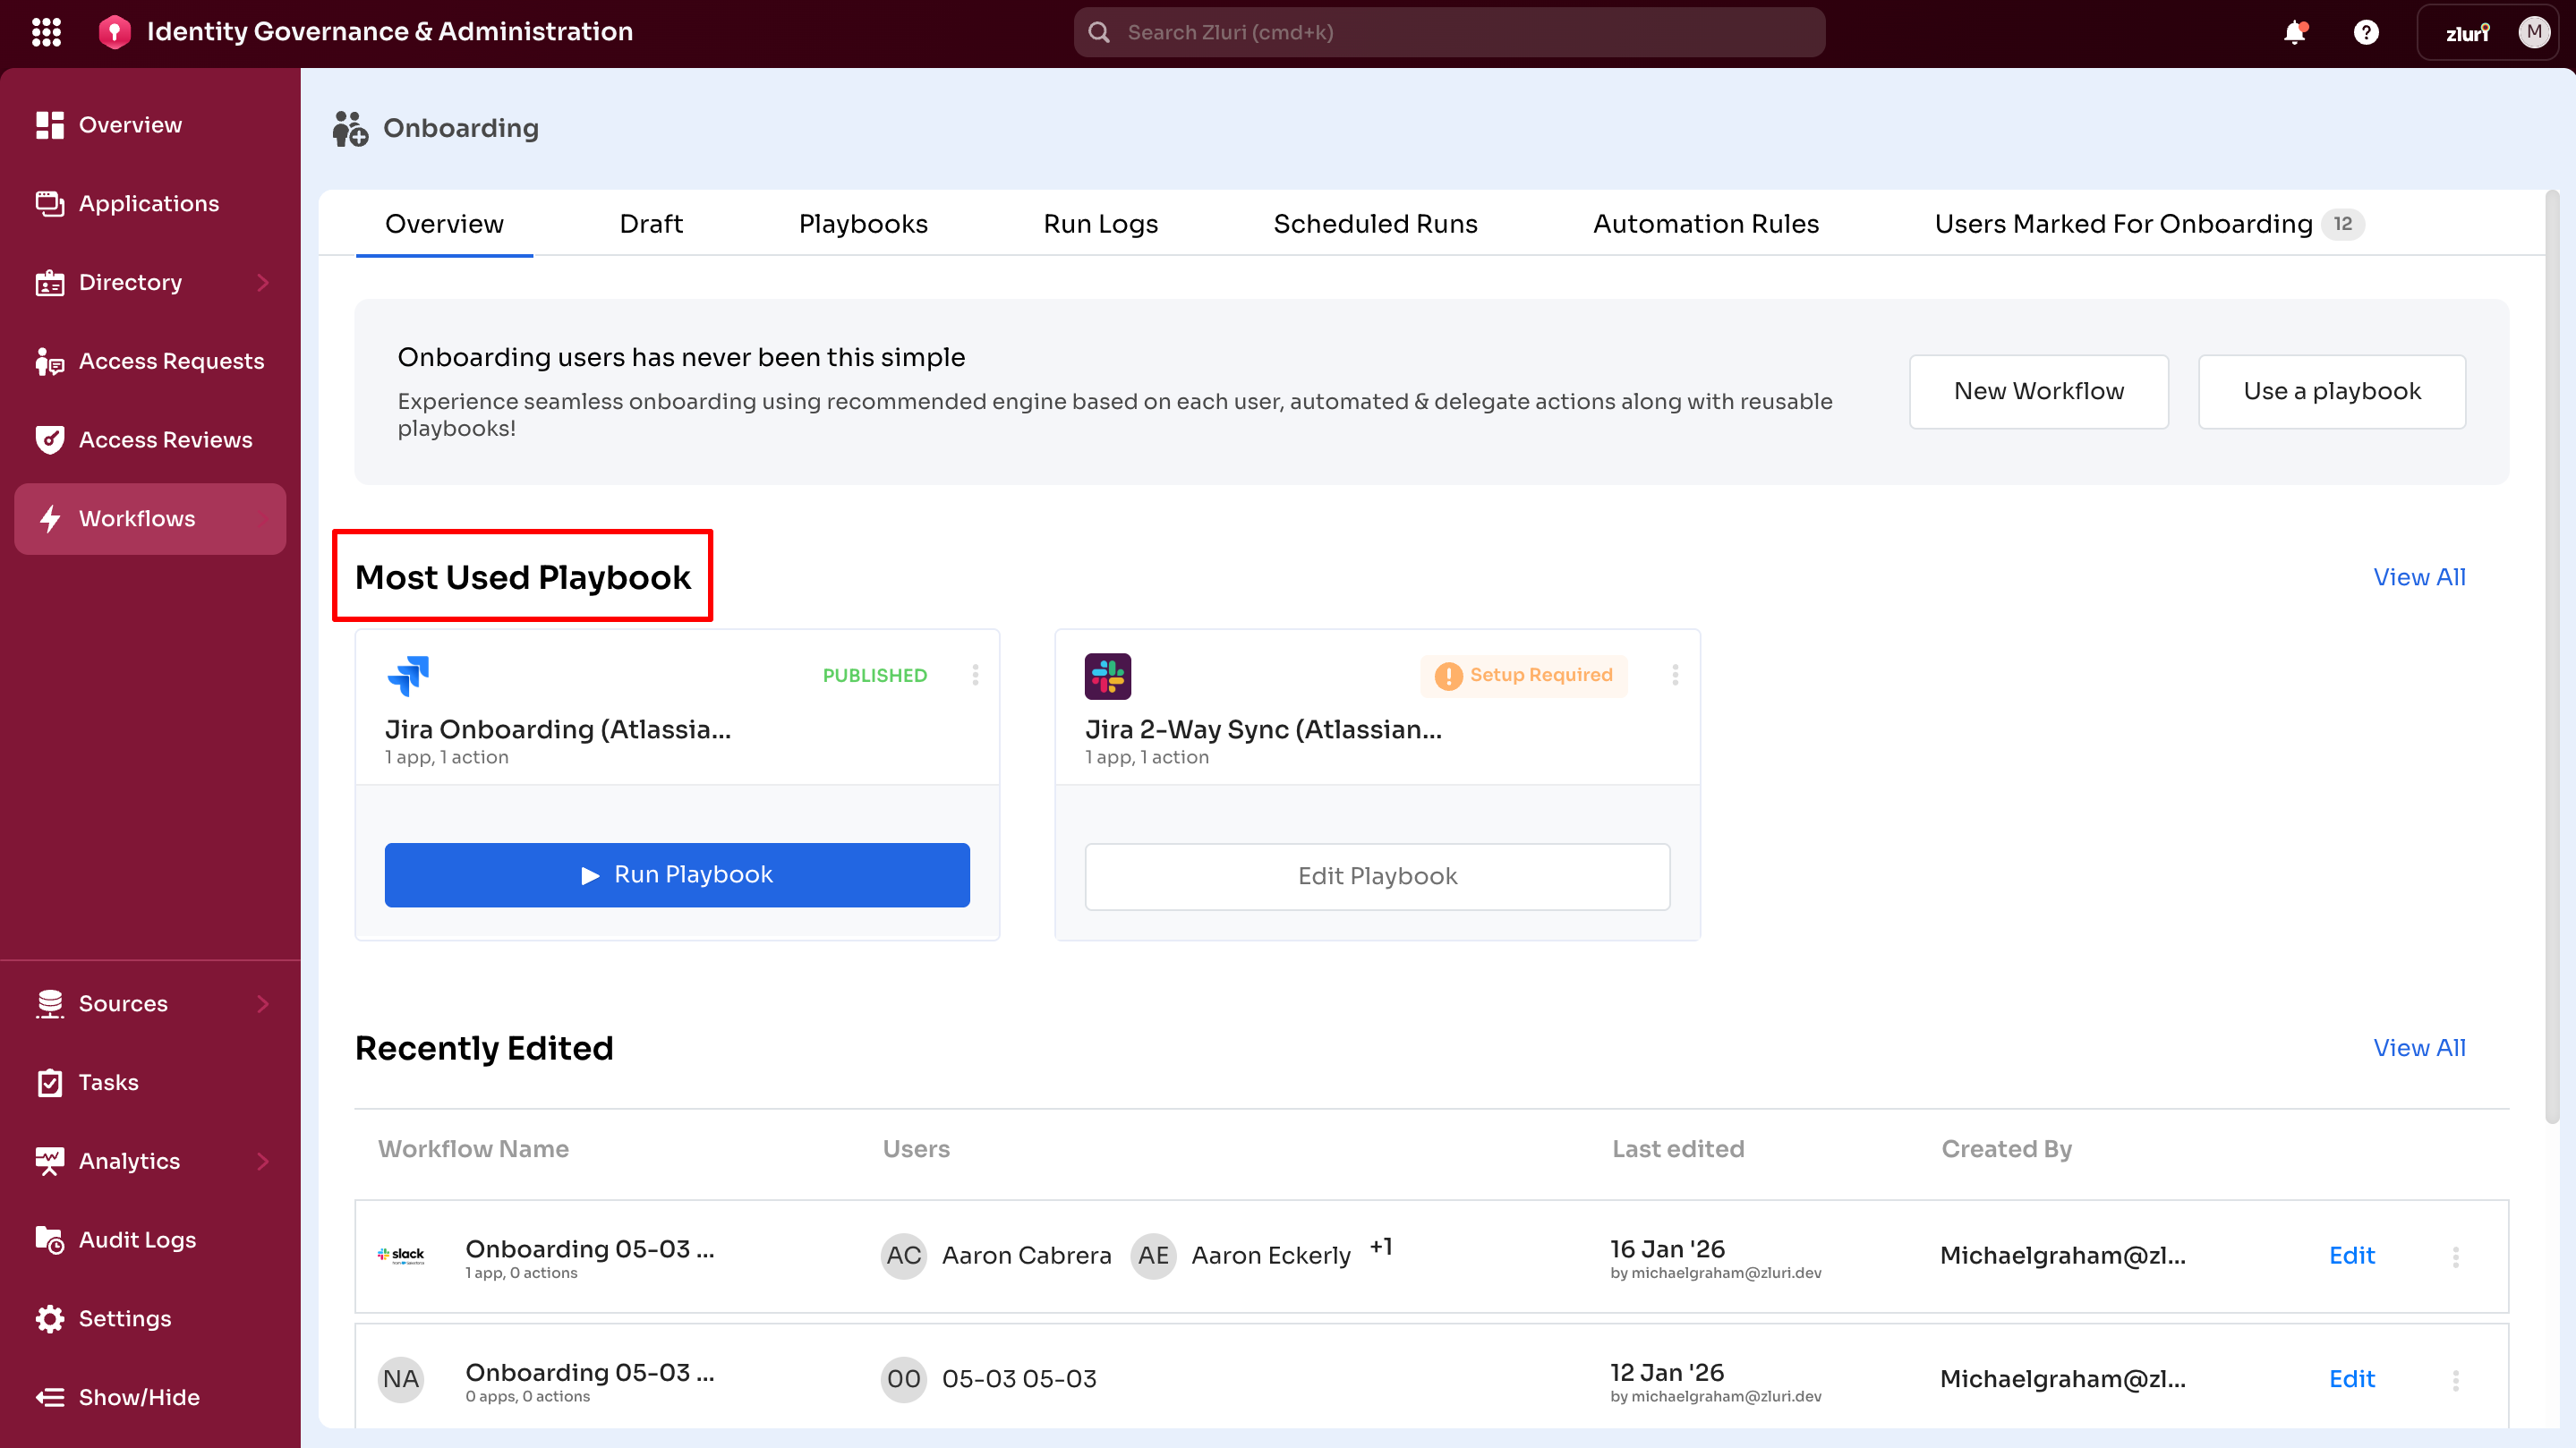Open the help question mark icon
Viewport: 2576px width, 1448px height.
pos(2365,32)
